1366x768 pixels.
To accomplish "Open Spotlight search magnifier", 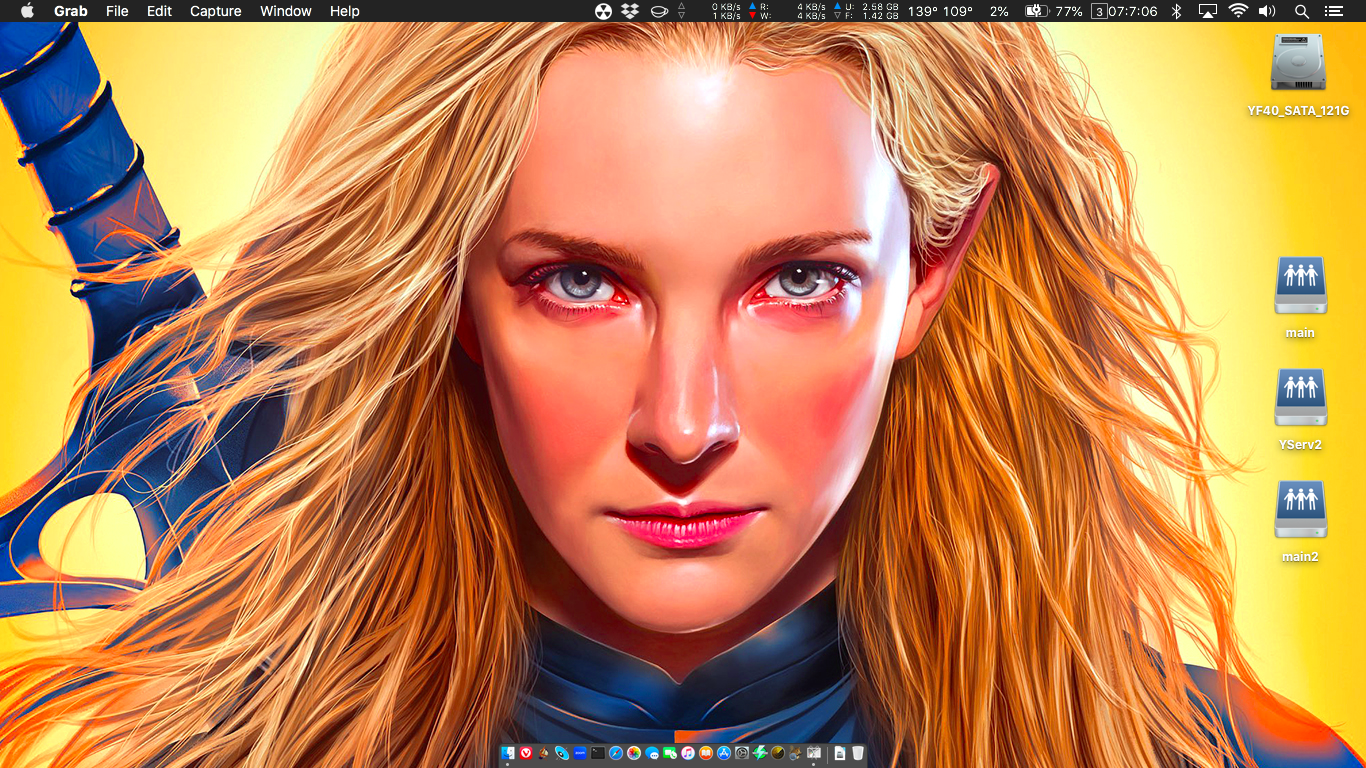I will pos(1301,11).
